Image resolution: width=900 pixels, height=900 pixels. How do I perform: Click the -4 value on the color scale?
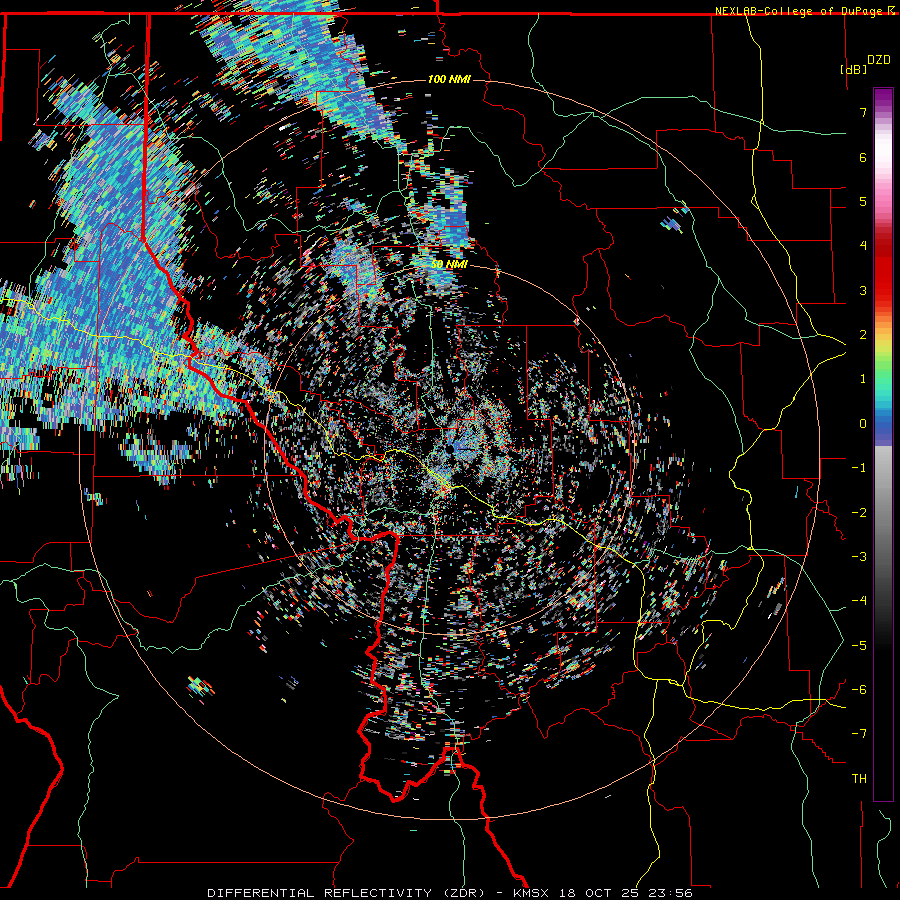point(859,600)
